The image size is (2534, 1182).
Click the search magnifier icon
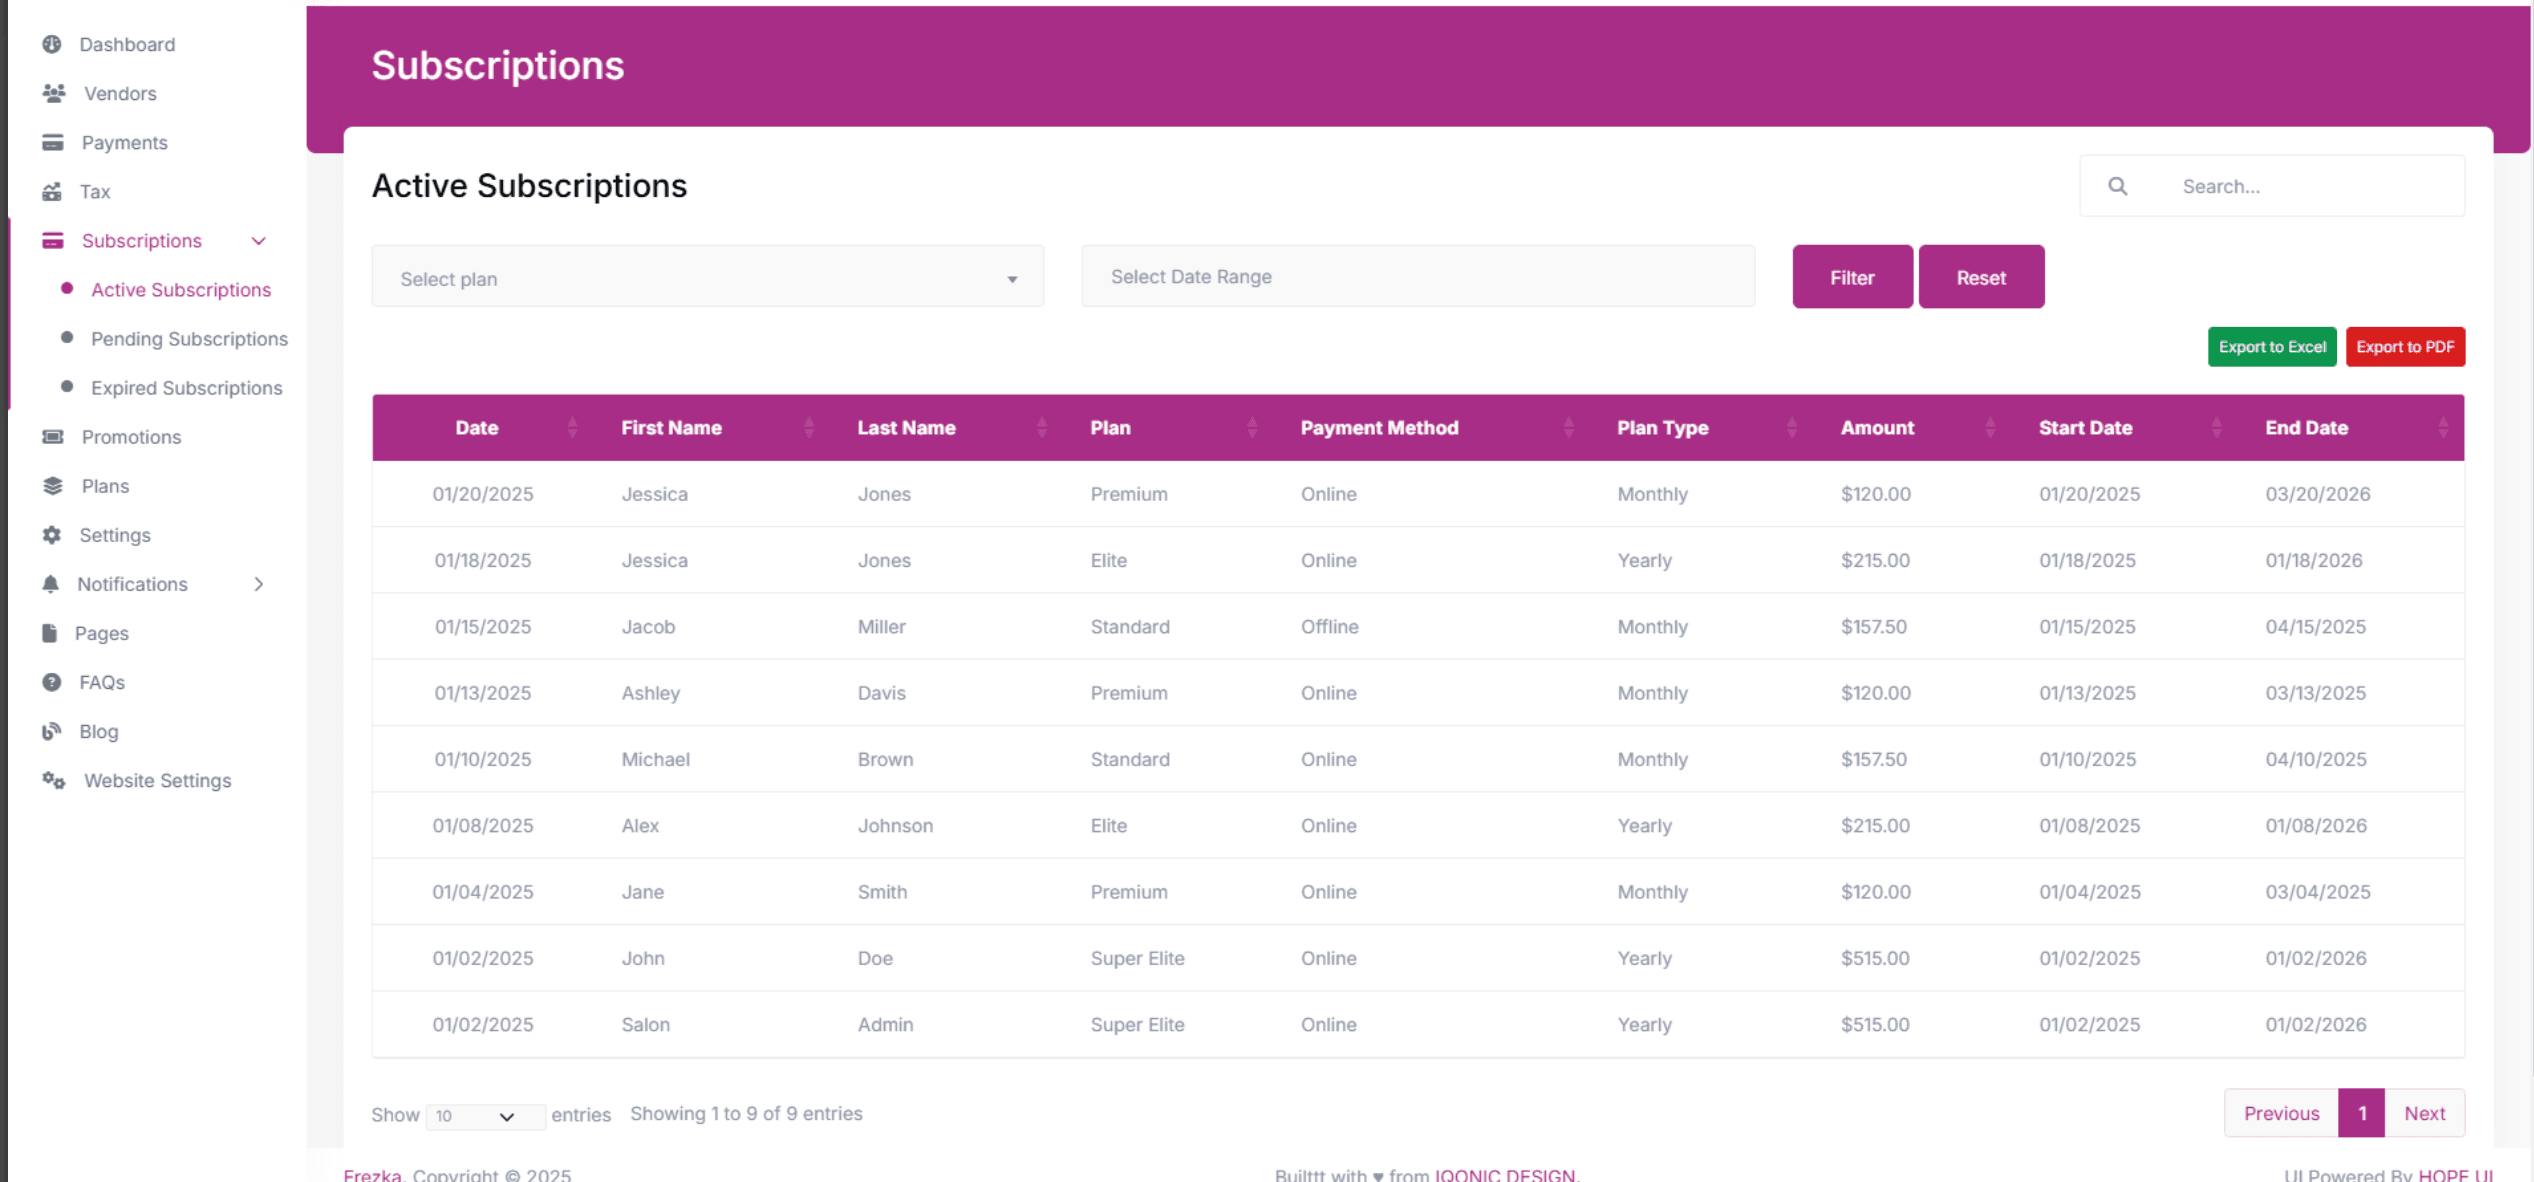[x=2117, y=186]
